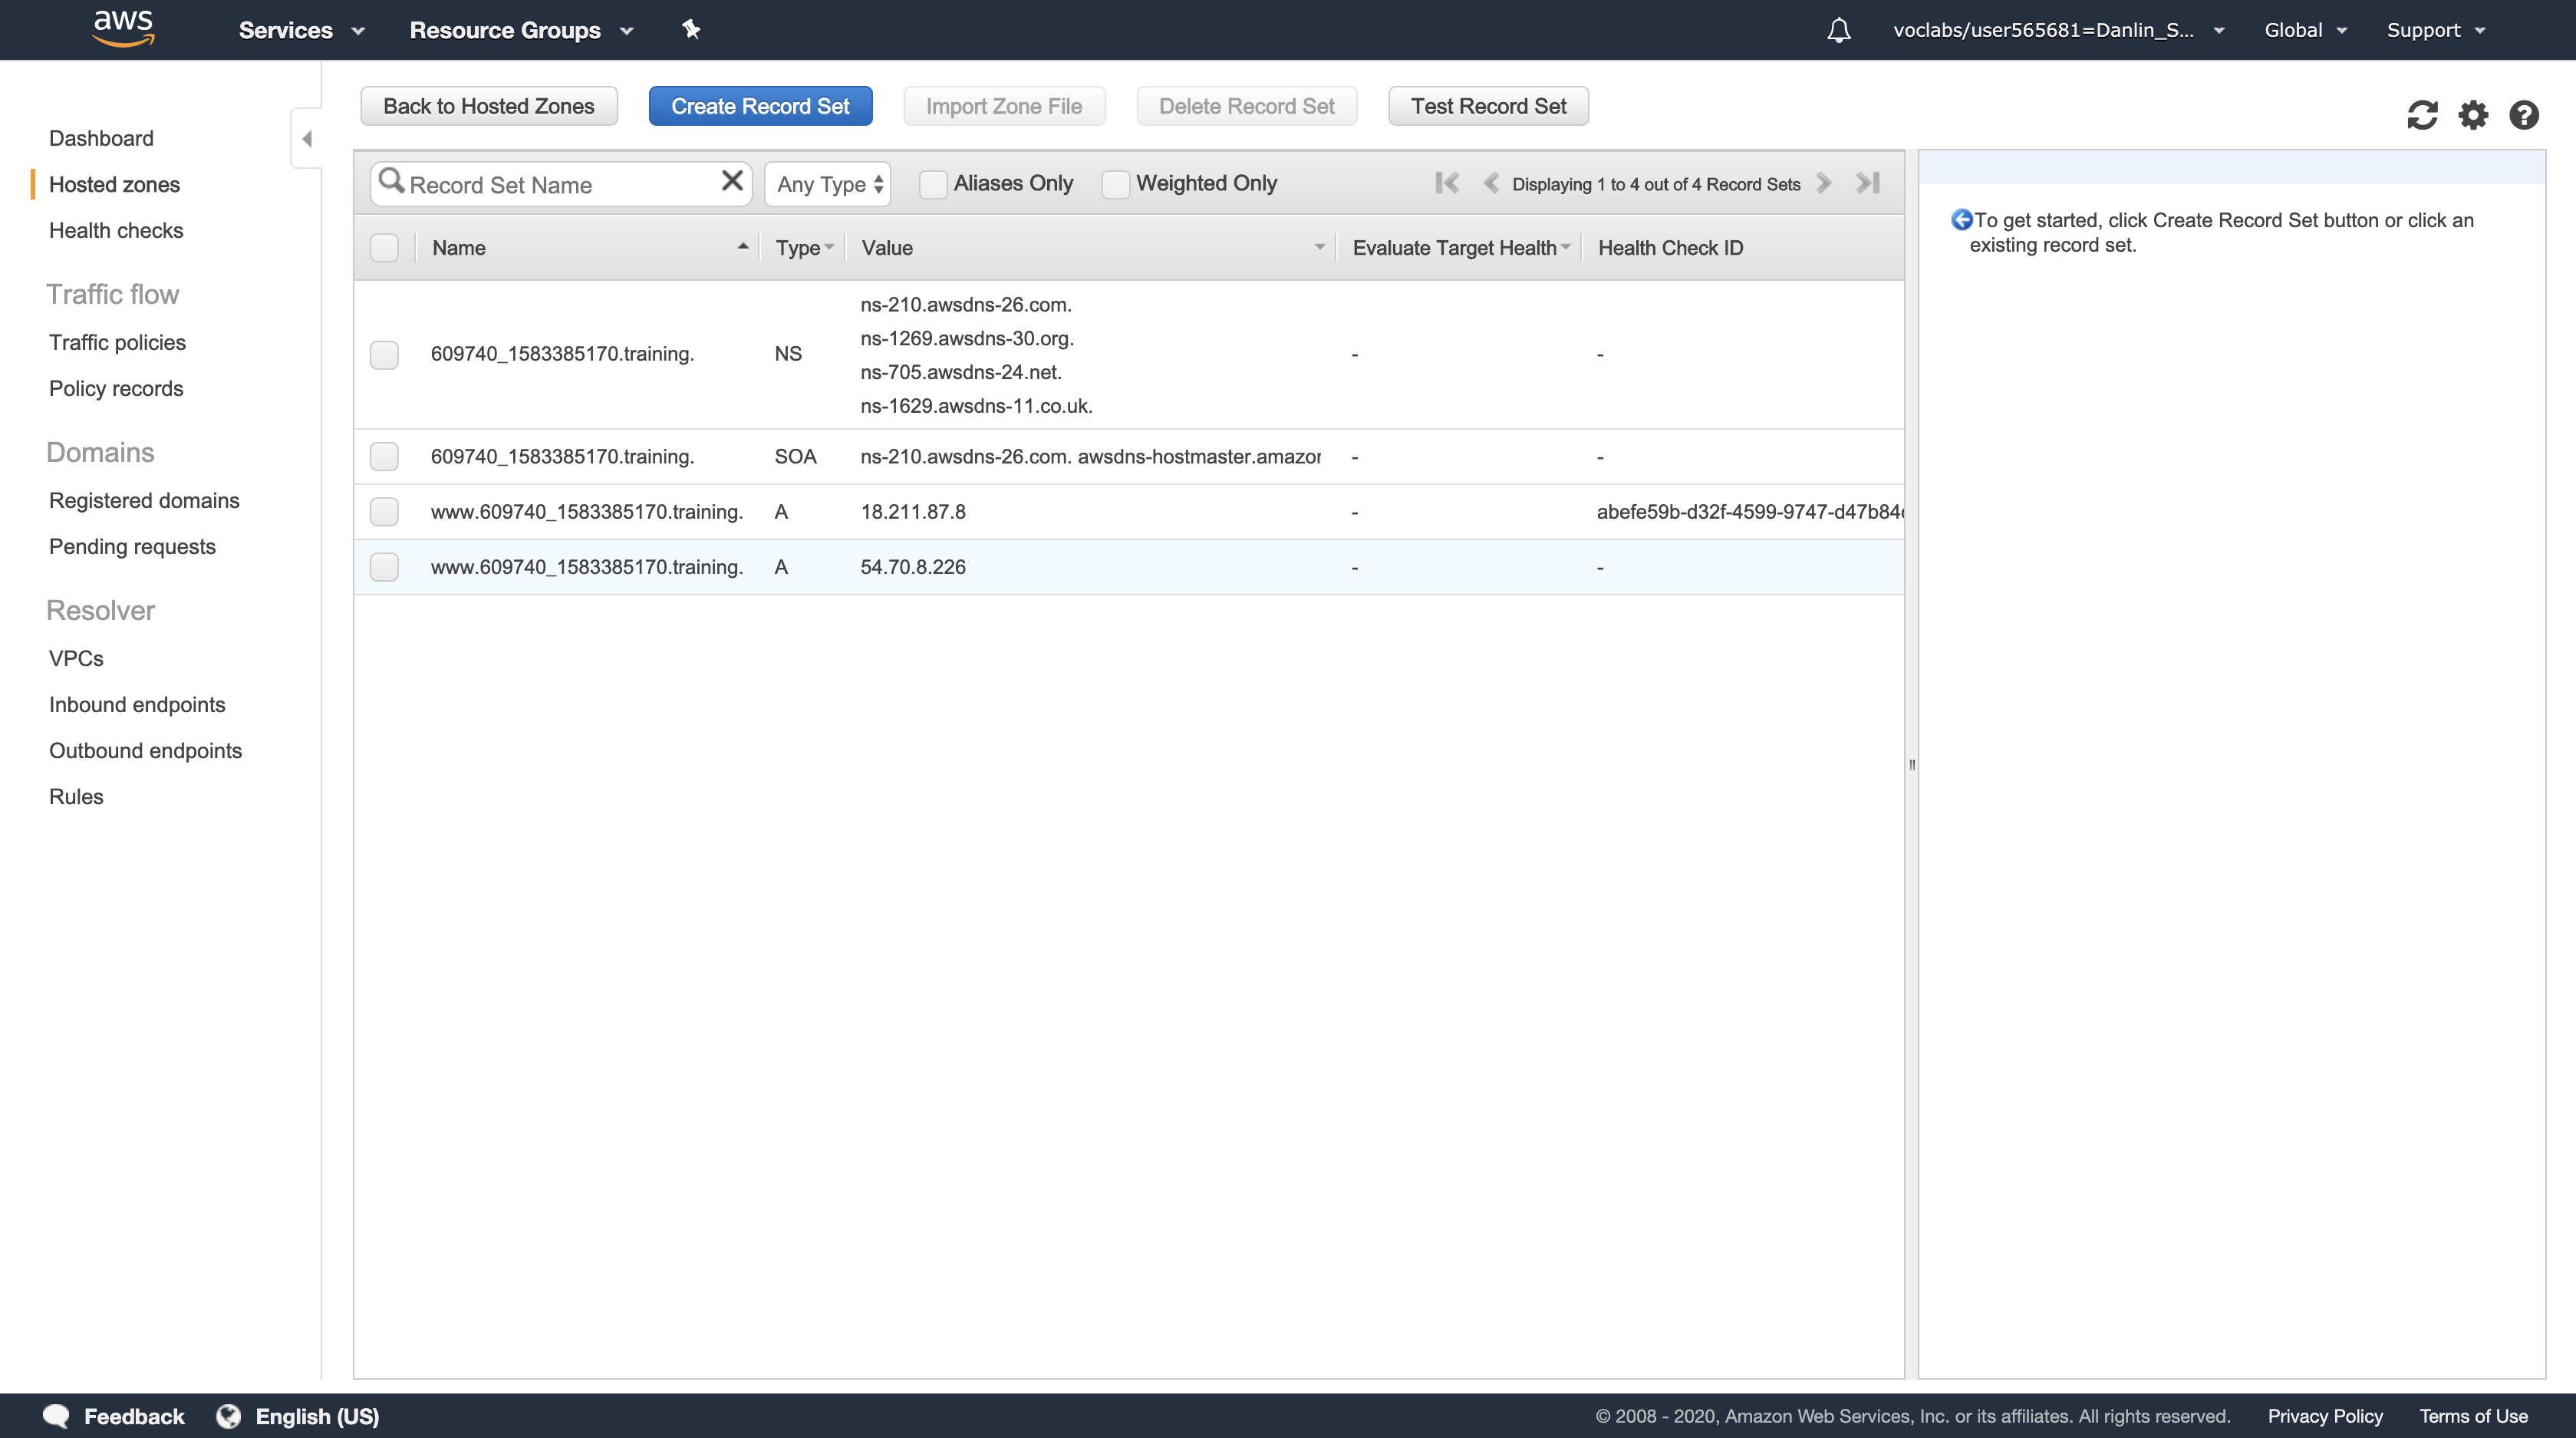Check the box for the 54.70.8.226 record

[x=384, y=567]
